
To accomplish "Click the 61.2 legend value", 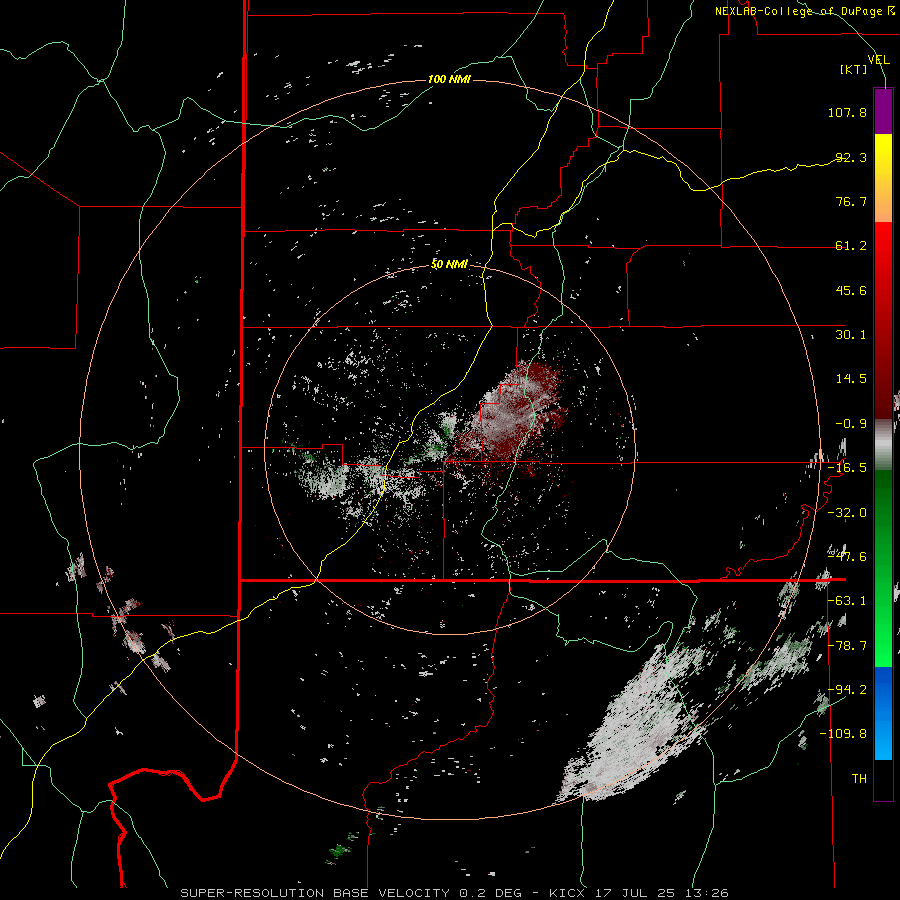I will point(851,246).
